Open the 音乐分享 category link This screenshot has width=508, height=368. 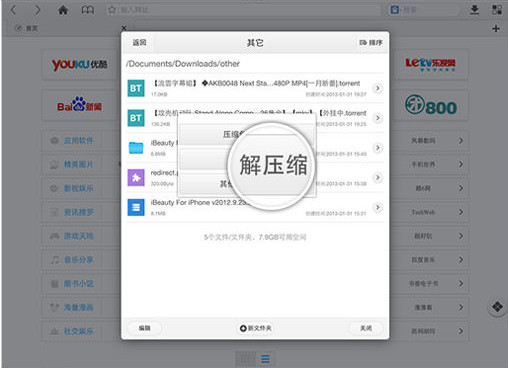[78, 260]
